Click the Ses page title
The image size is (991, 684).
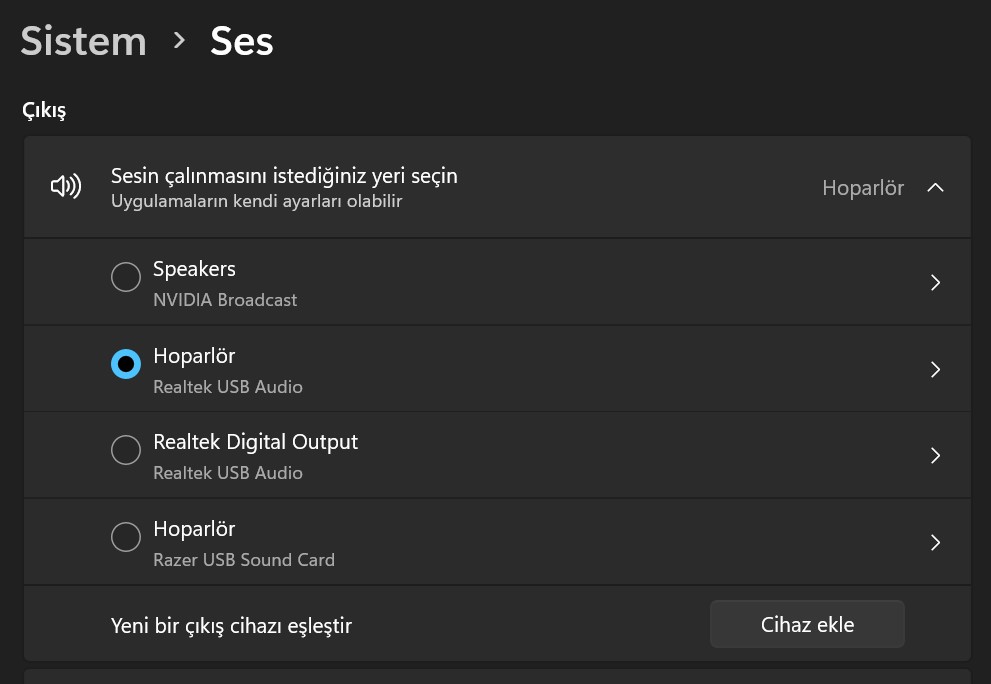click(x=242, y=41)
